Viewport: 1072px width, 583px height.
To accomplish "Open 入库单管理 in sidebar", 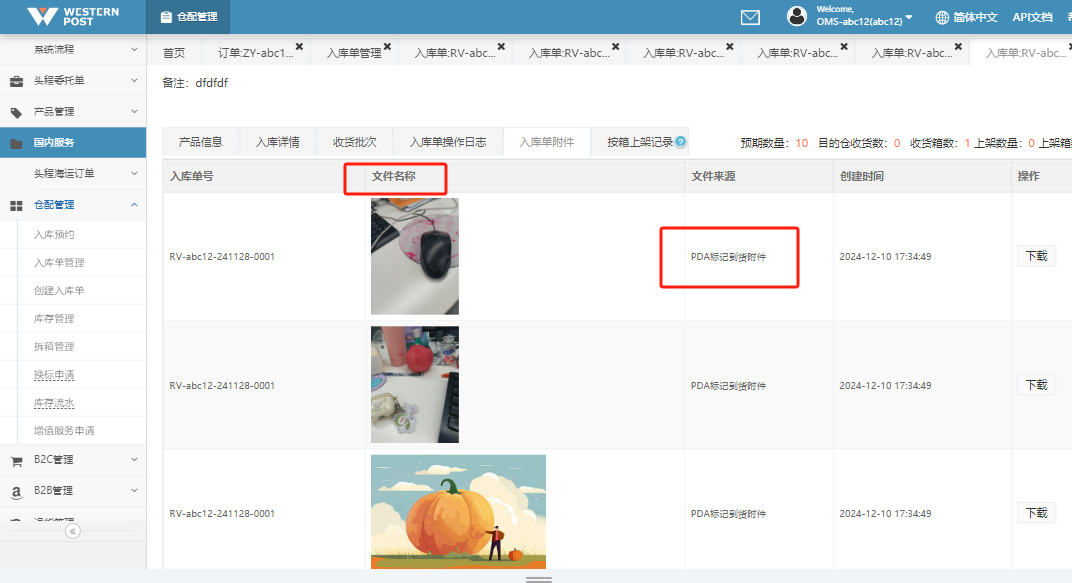I will 59,262.
